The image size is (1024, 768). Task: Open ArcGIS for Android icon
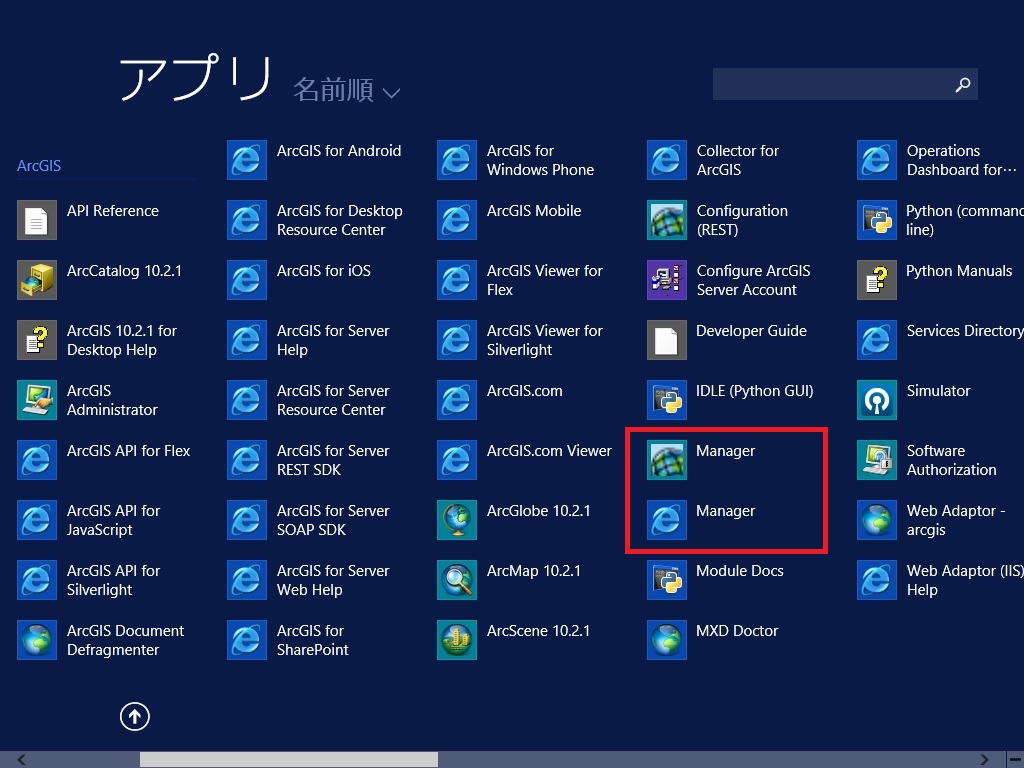(247, 160)
